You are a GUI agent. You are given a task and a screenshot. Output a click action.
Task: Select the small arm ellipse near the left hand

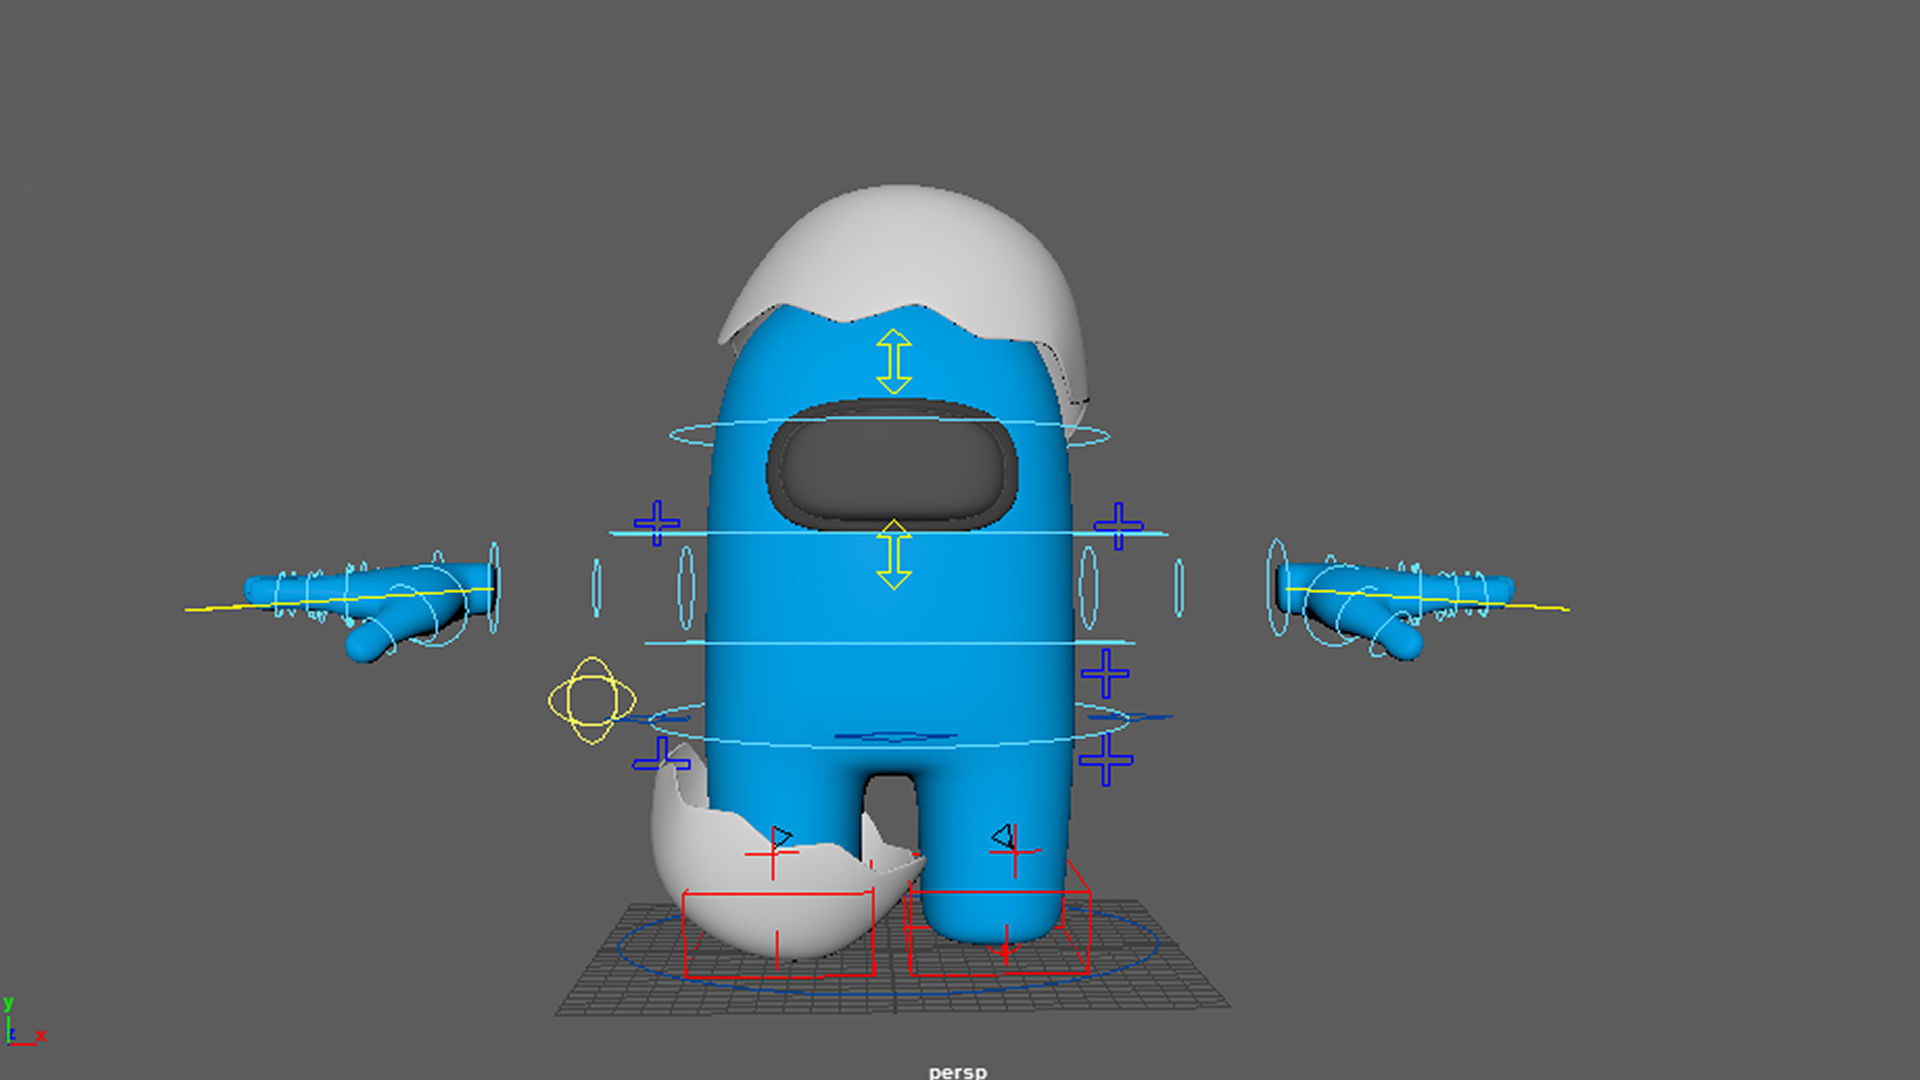(597, 588)
